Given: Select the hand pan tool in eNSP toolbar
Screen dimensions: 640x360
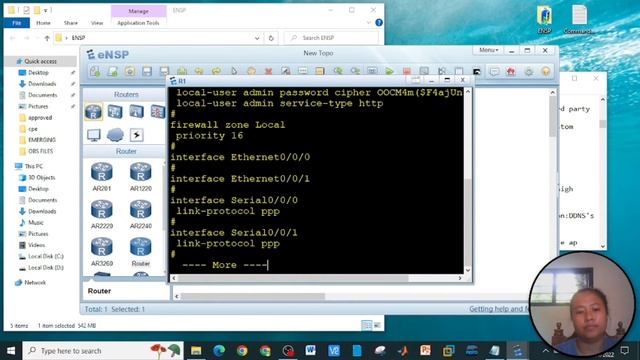Looking at the screenshot, I should (x=251, y=71).
